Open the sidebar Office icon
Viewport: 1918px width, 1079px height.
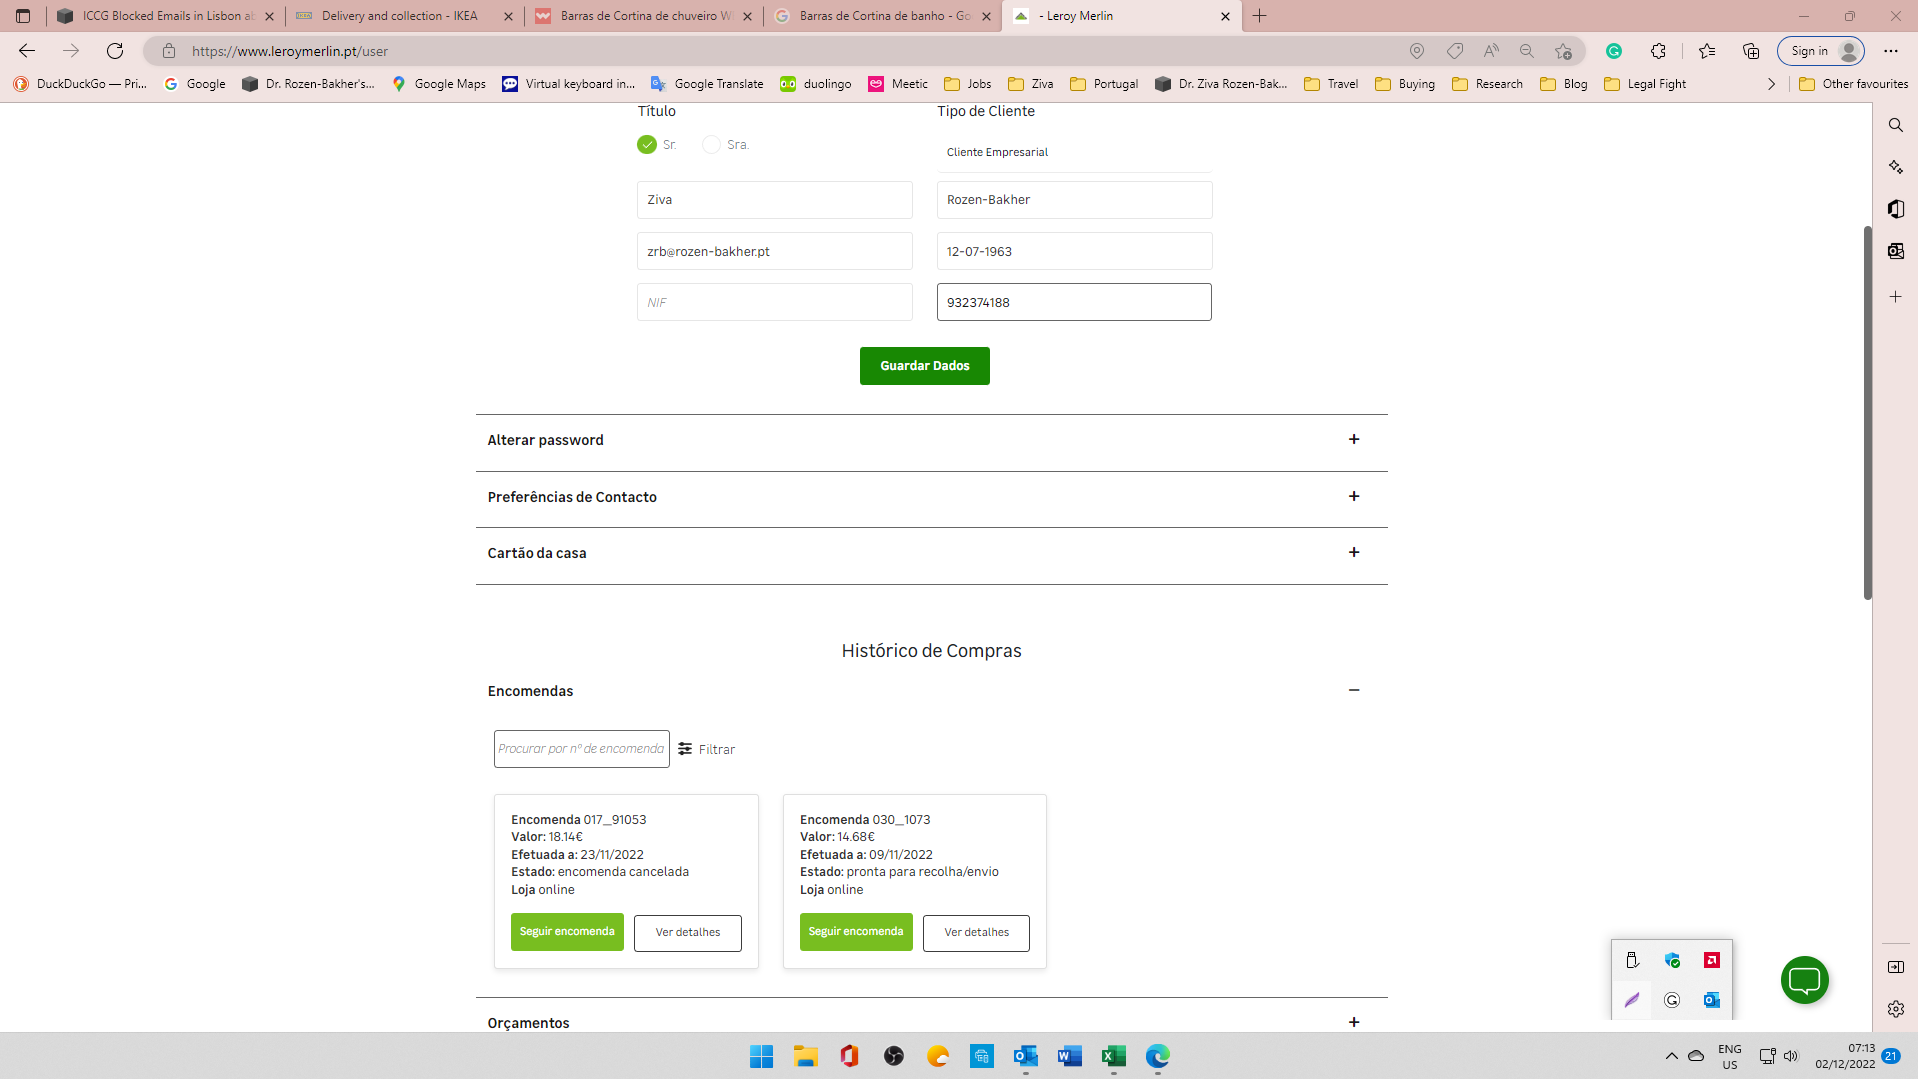tap(1895, 208)
